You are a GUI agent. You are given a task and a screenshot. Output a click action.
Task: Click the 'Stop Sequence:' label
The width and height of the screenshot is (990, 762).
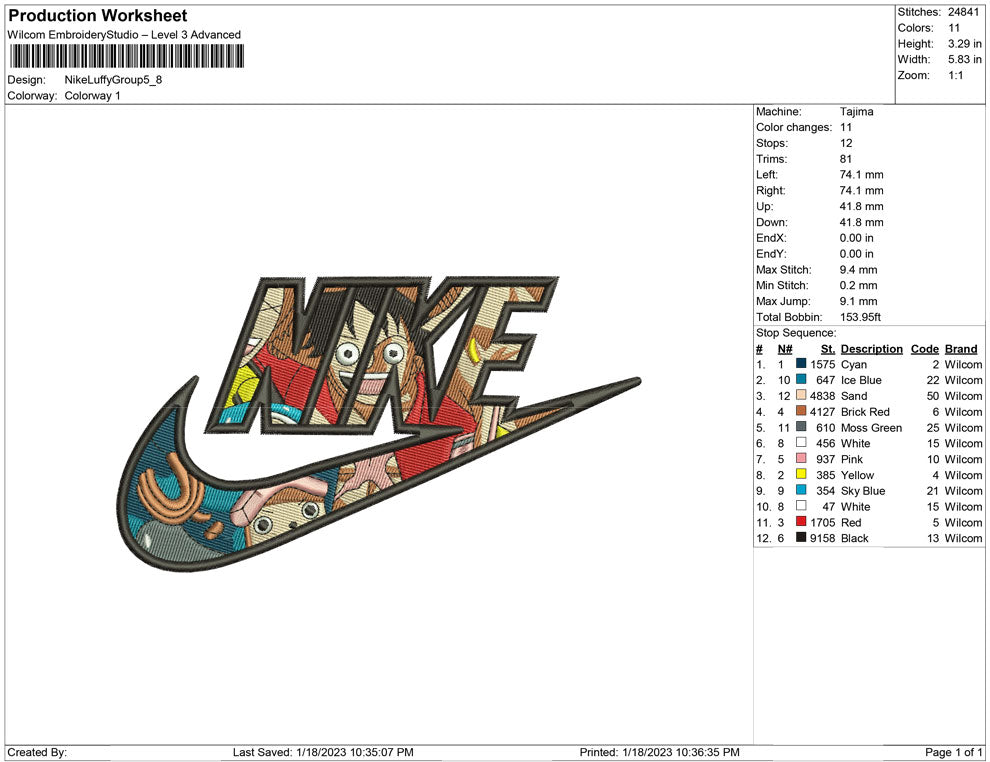[796, 333]
